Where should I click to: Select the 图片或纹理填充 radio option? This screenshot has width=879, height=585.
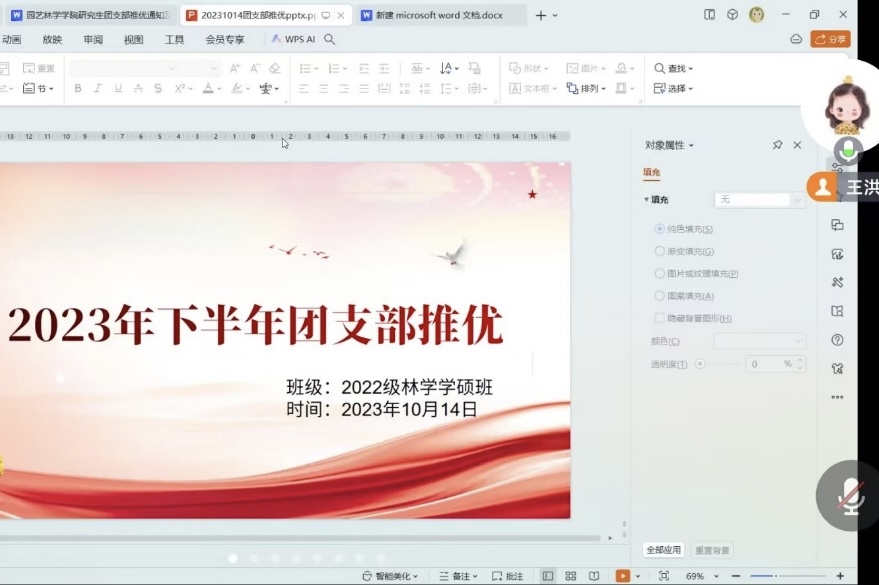(660, 274)
